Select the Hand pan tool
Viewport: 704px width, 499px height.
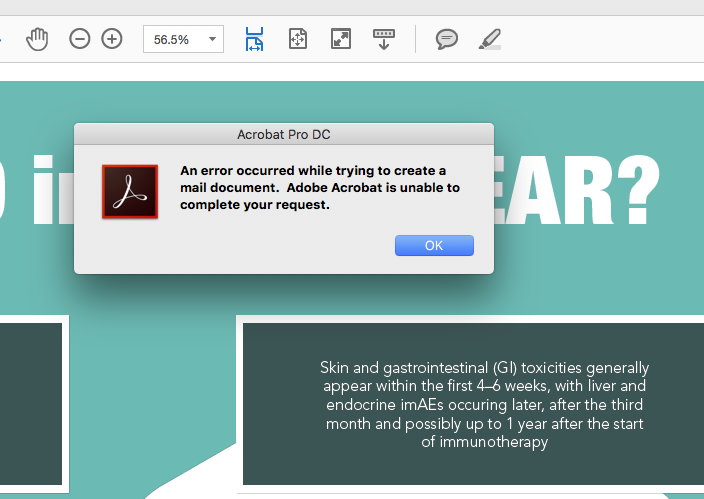coord(37,39)
